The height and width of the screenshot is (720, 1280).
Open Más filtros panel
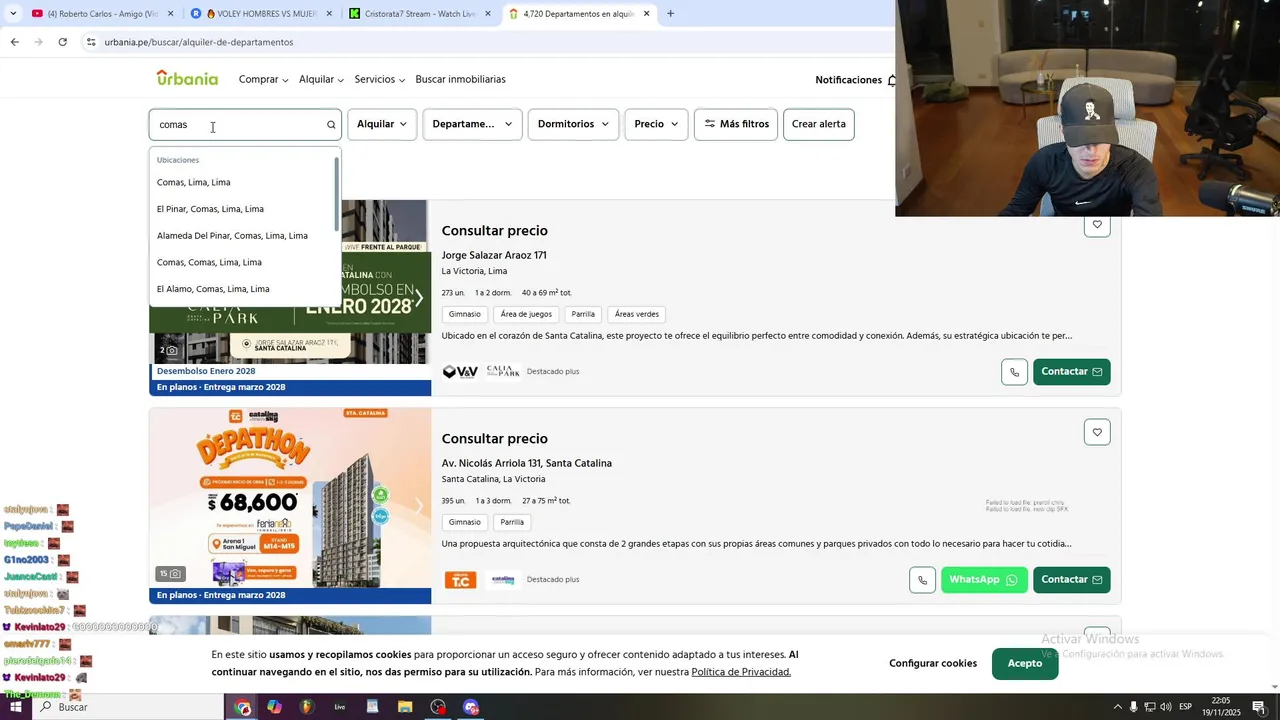click(x=736, y=124)
